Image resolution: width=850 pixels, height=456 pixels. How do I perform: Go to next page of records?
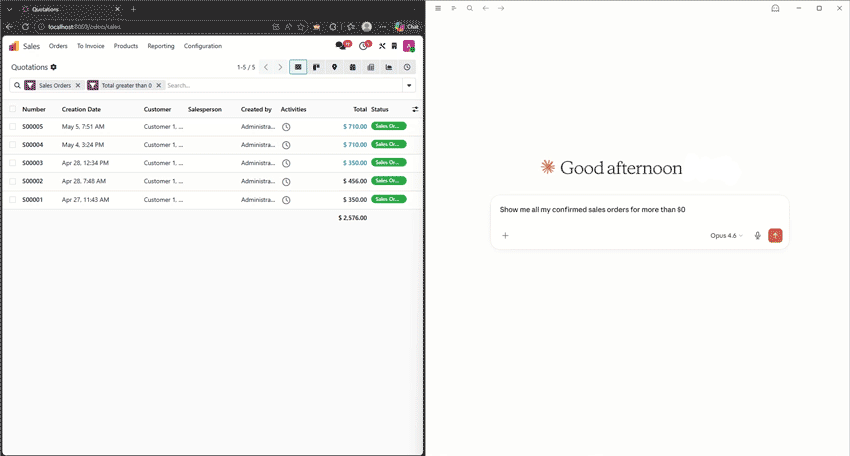(x=280, y=67)
